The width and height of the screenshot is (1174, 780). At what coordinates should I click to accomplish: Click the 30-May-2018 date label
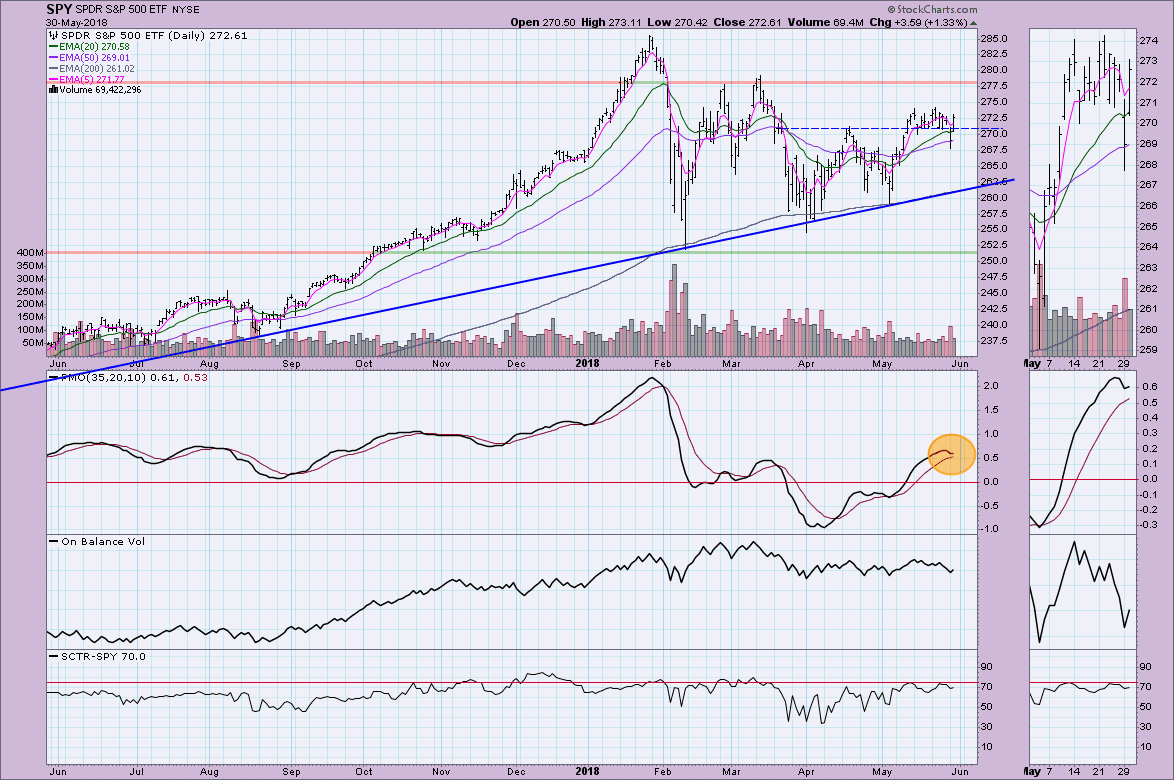tap(77, 22)
